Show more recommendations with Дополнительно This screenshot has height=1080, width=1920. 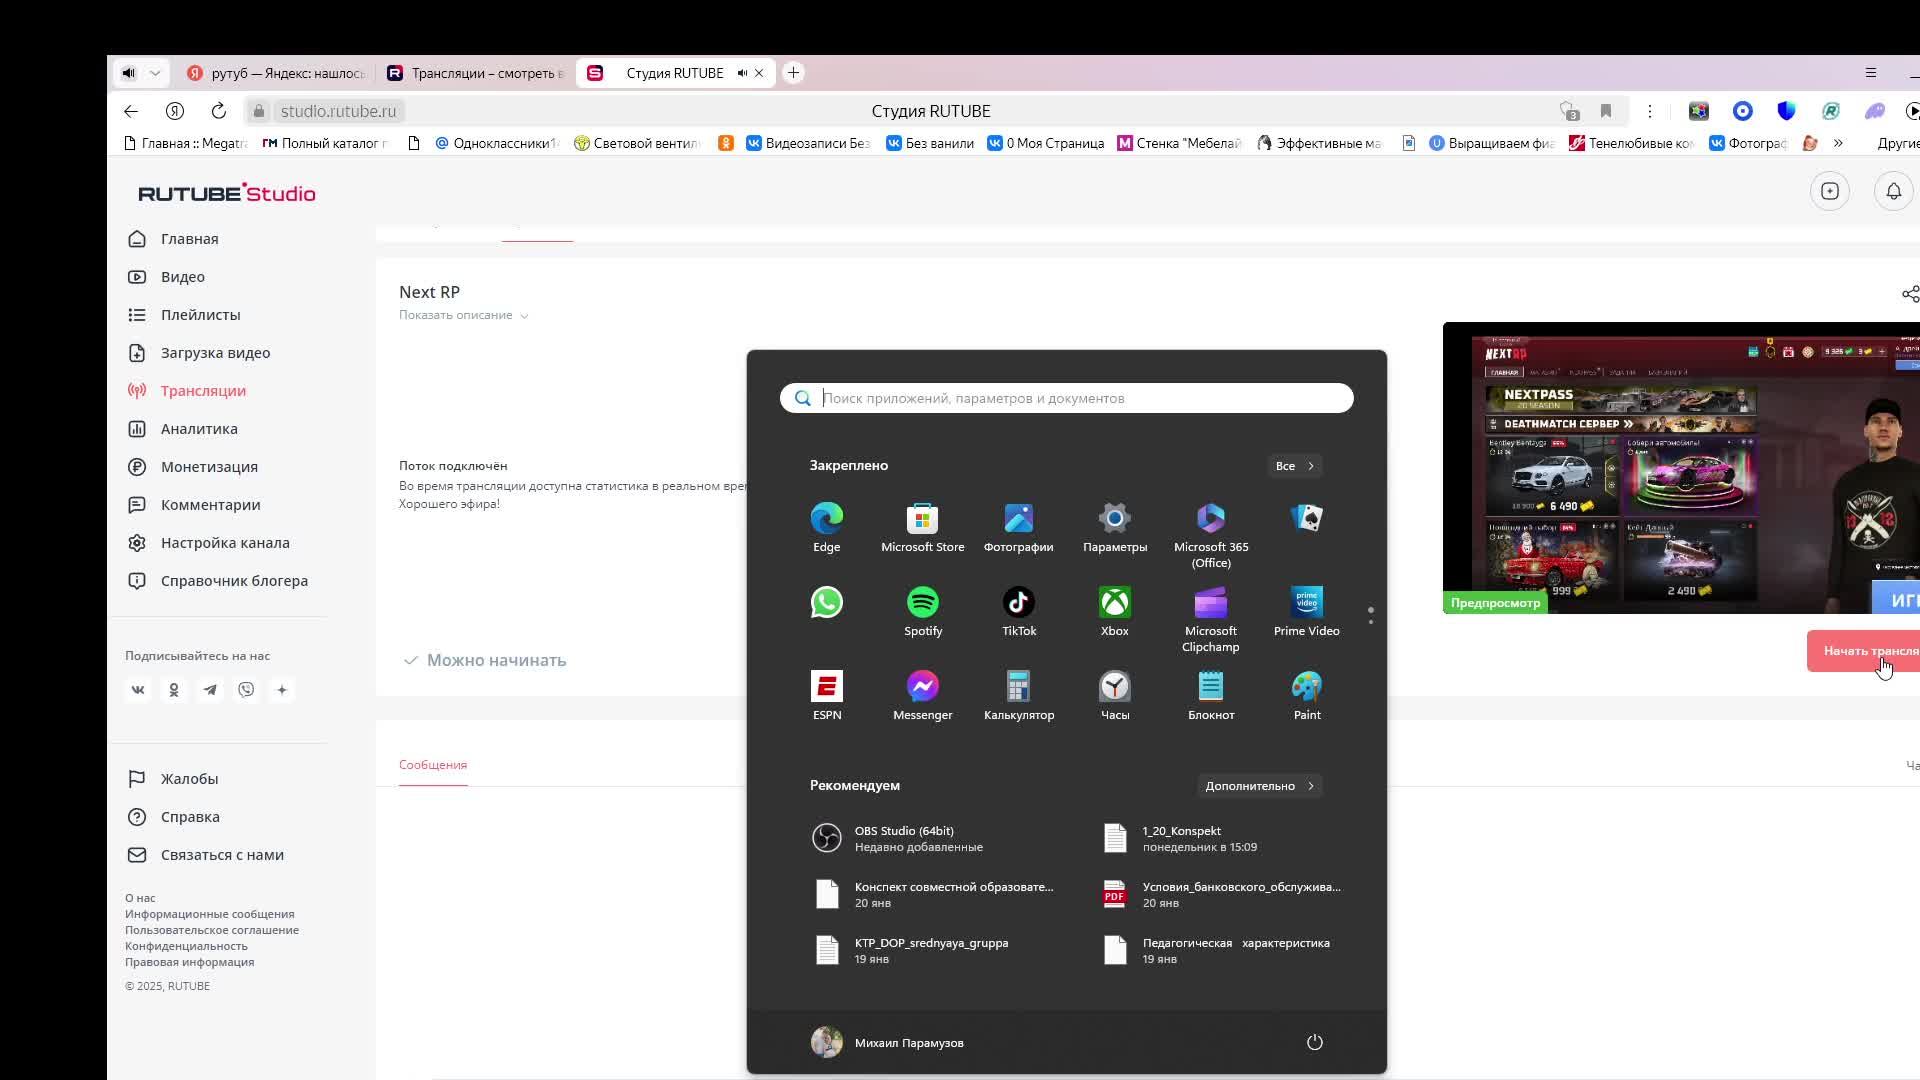click(1259, 786)
